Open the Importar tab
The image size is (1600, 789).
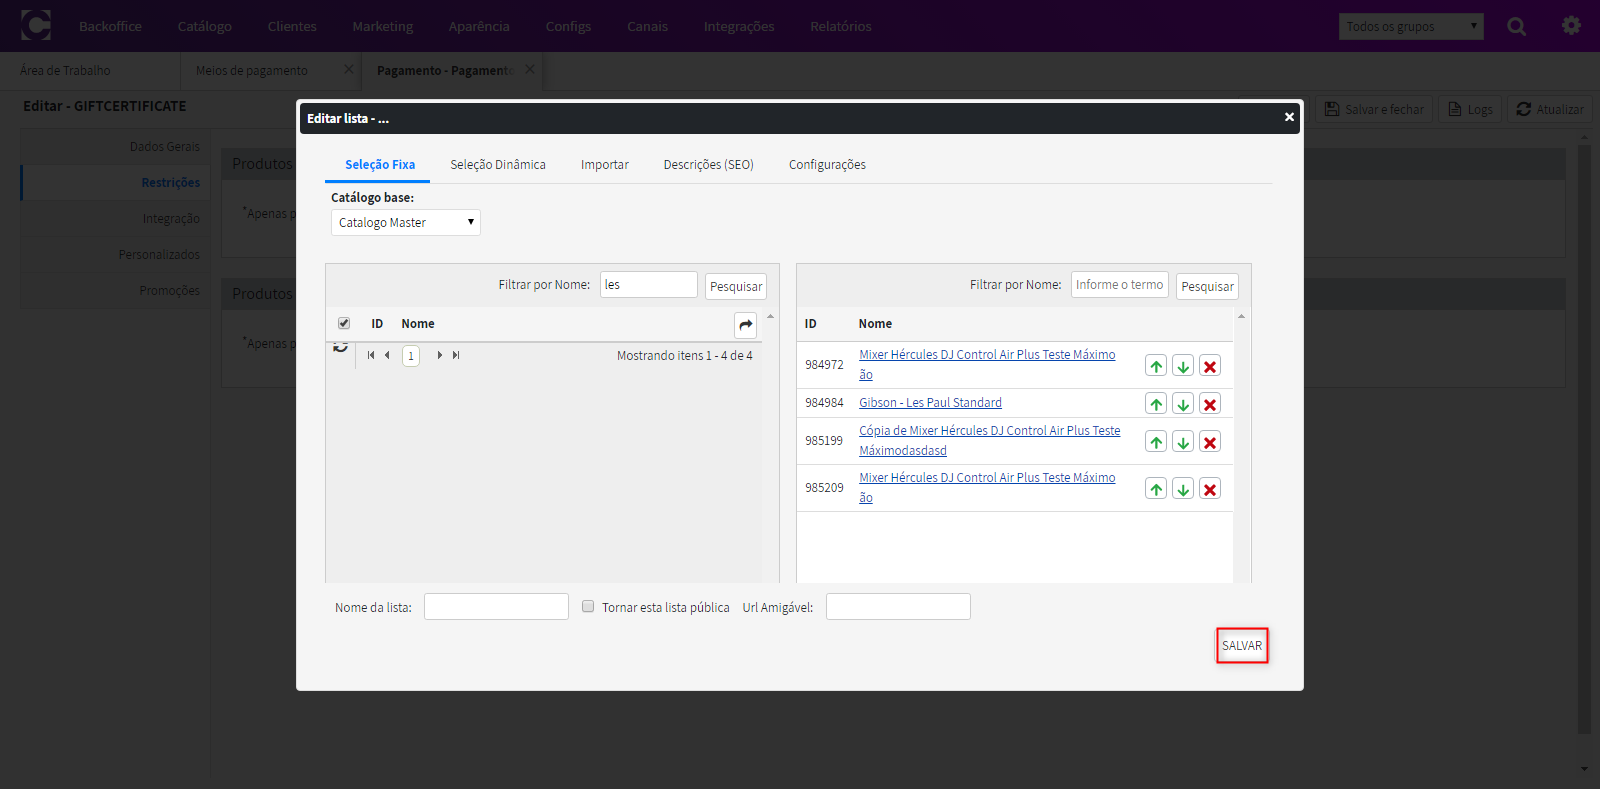605,165
